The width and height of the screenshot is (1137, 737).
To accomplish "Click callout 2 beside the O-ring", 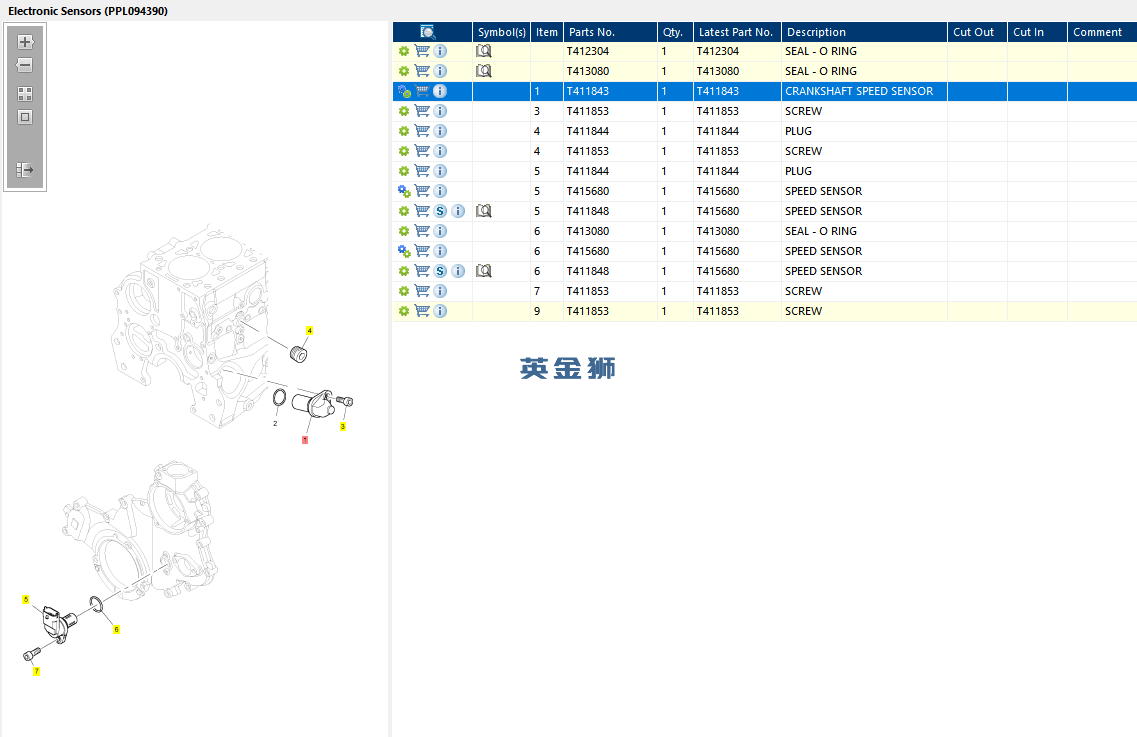I will [x=275, y=424].
